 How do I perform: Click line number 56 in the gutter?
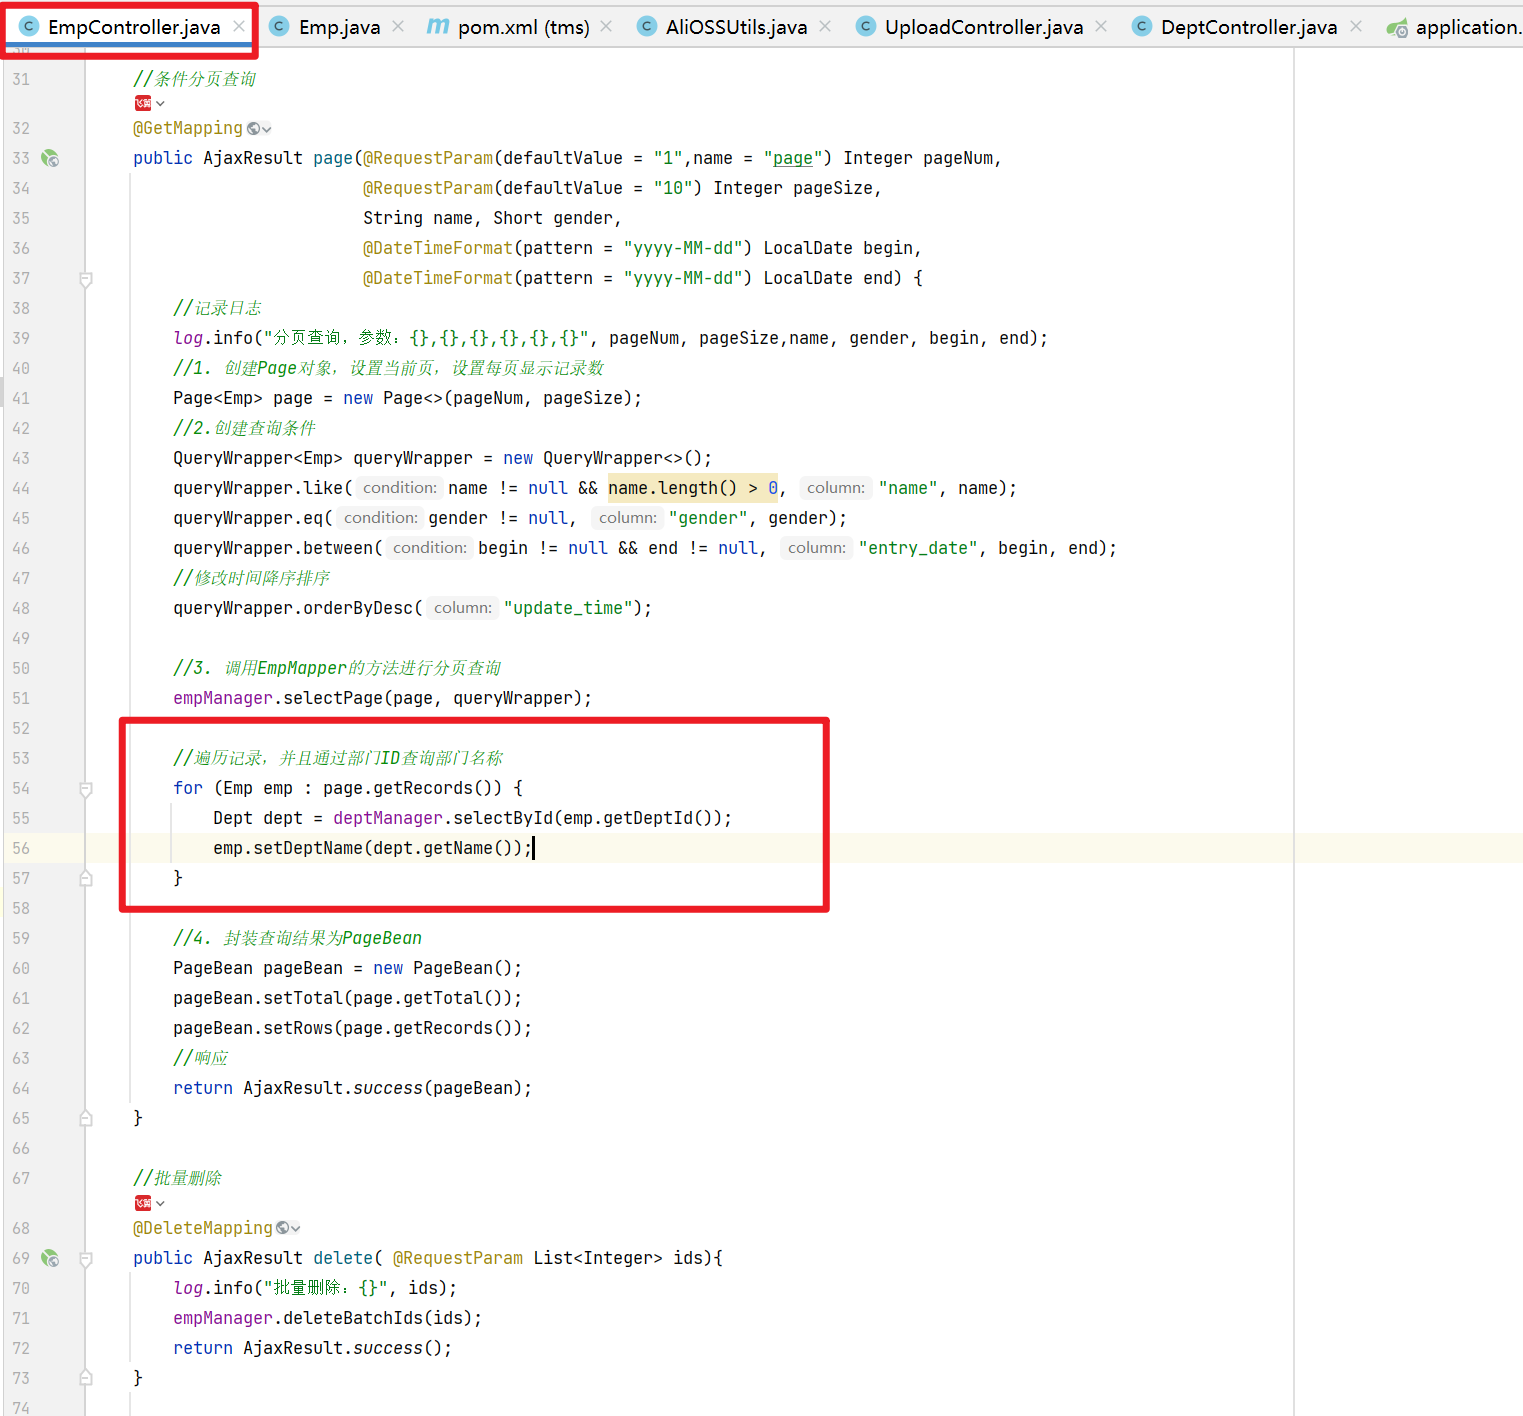tap(21, 848)
